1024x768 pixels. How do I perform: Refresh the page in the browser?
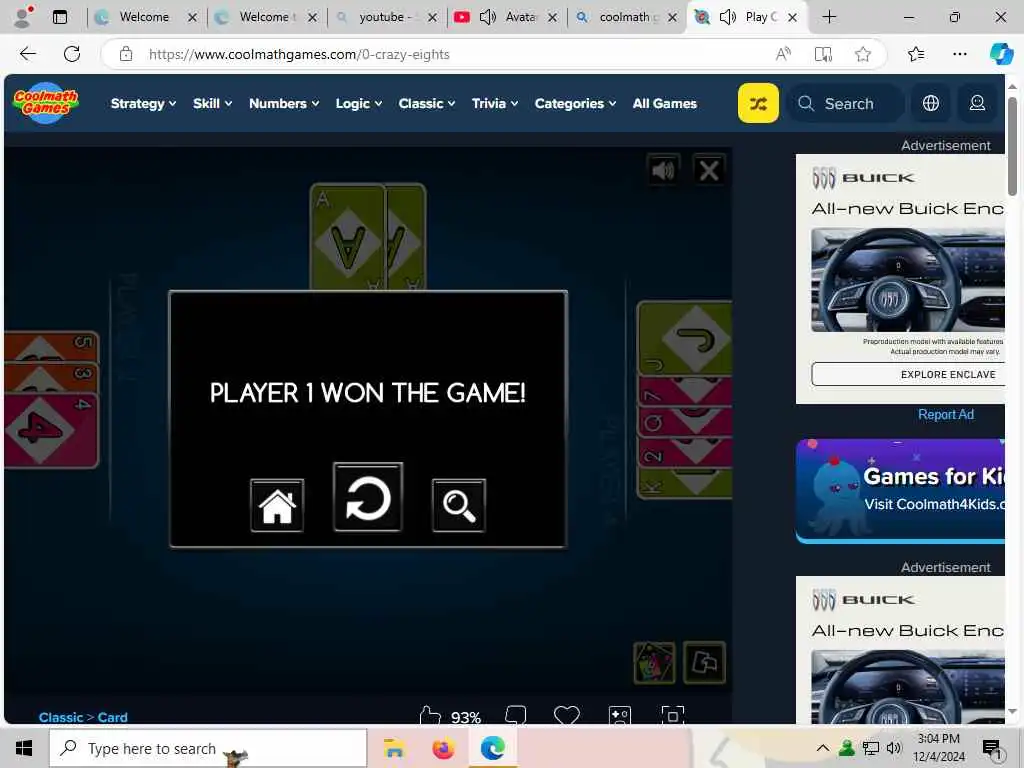pos(72,54)
